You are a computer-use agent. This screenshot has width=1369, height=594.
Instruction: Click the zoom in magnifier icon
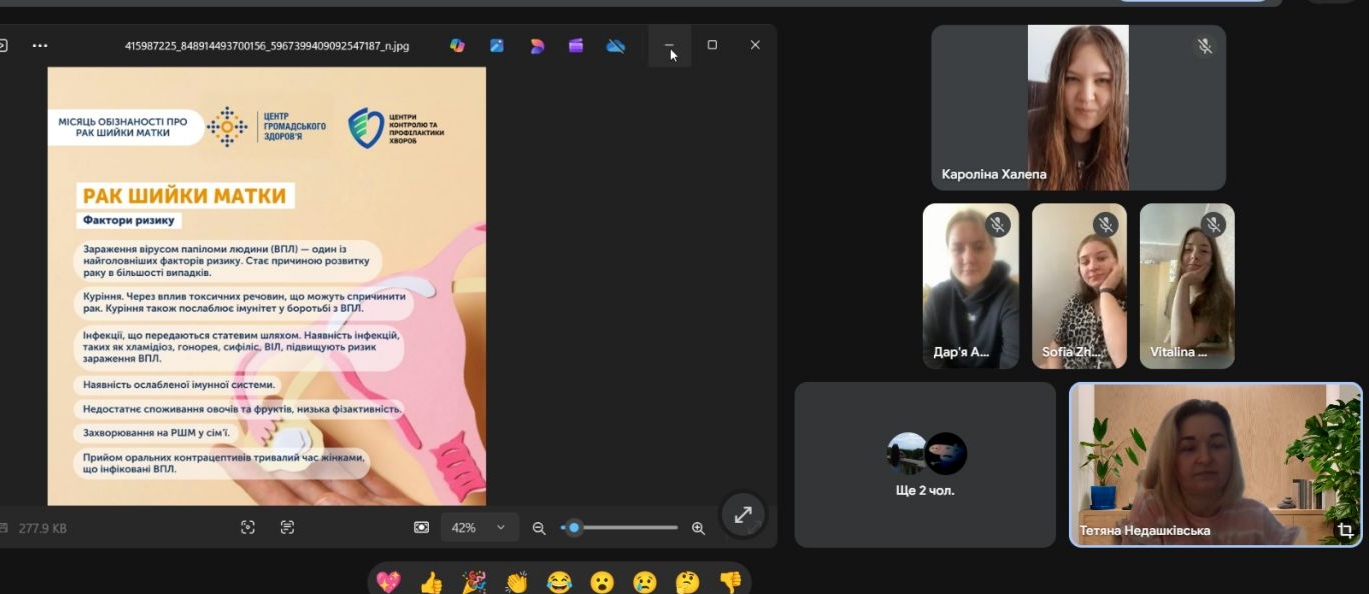698,528
